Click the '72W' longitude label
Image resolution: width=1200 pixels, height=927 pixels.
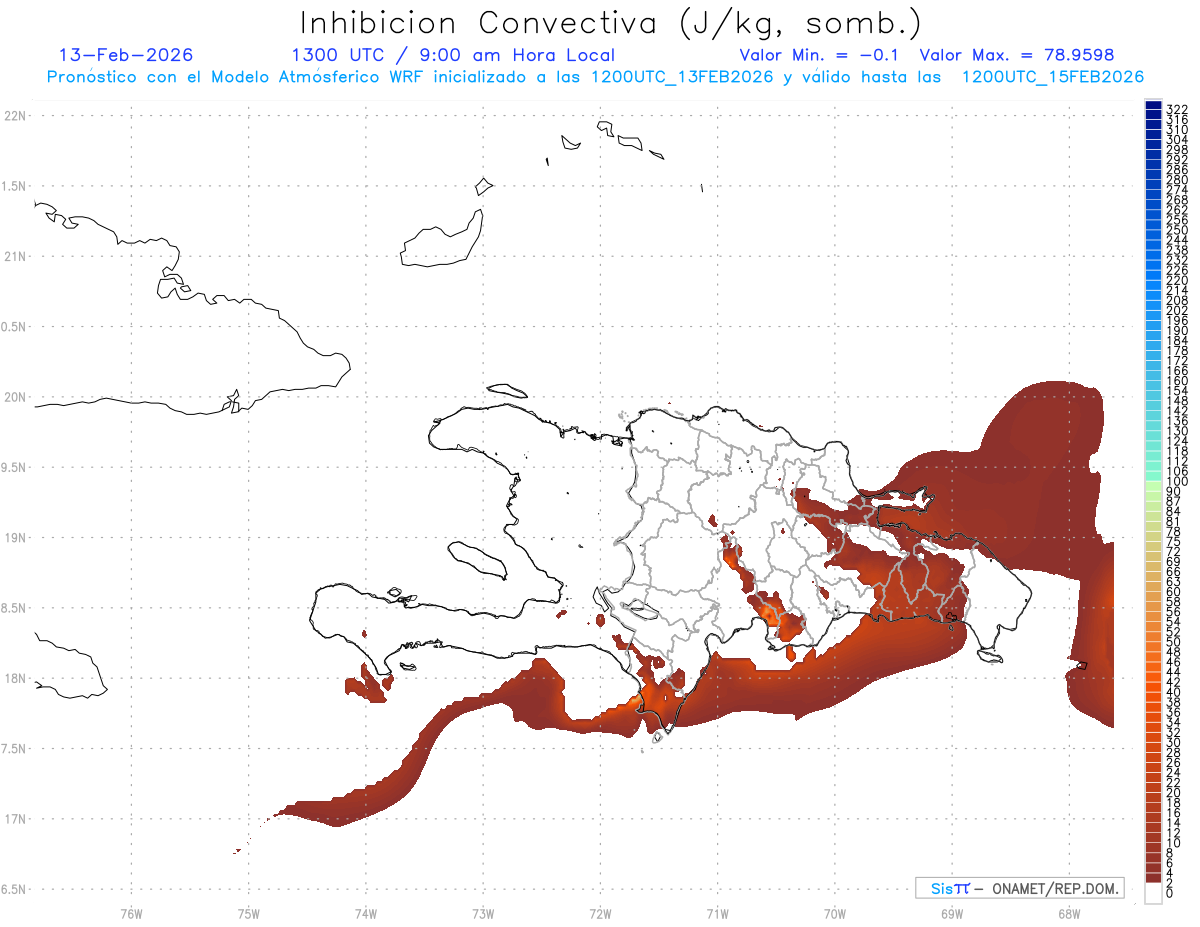point(600,913)
